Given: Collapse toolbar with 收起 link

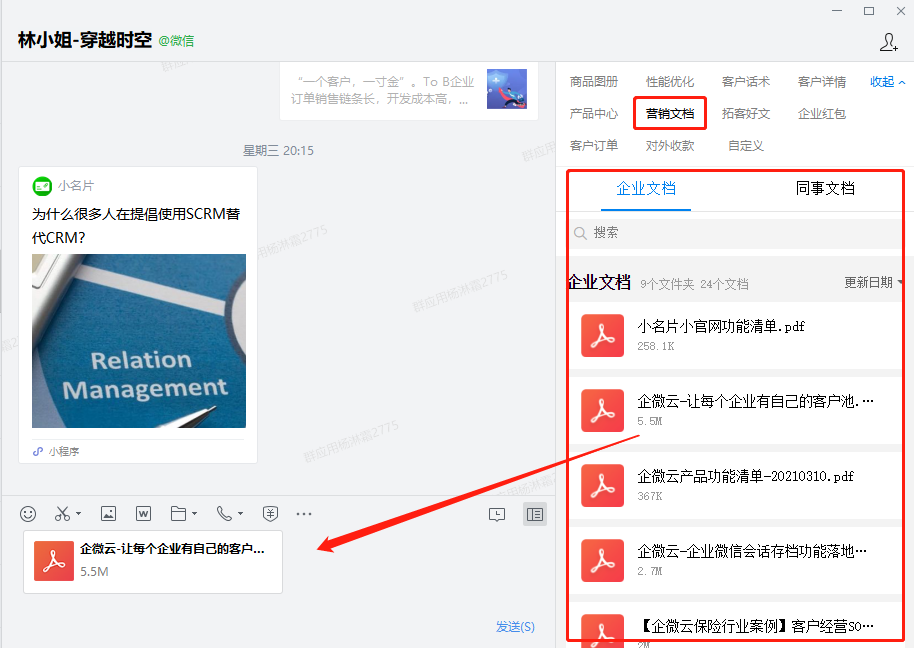Looking at the screenshot, I should click(888, 82).
